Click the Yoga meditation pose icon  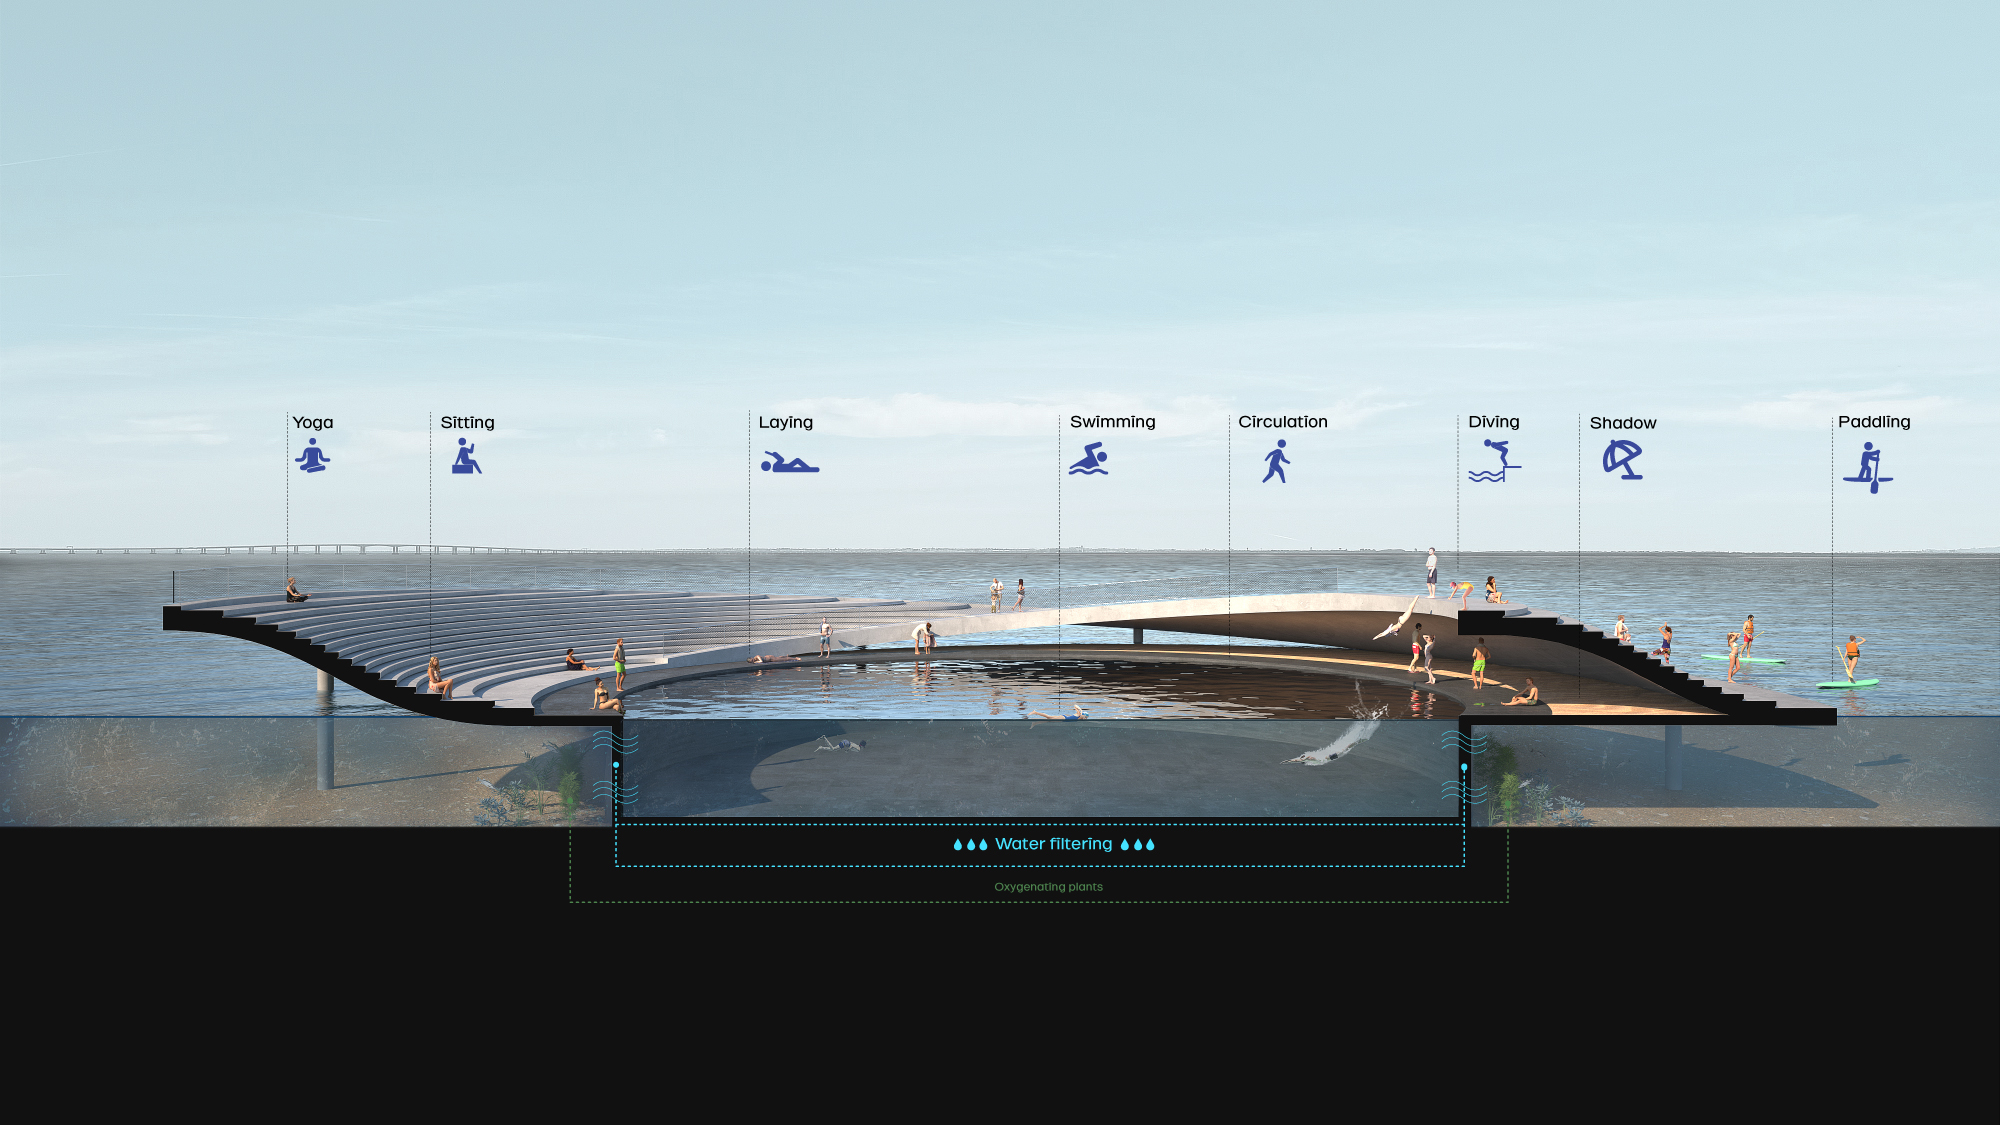[312, 456]
